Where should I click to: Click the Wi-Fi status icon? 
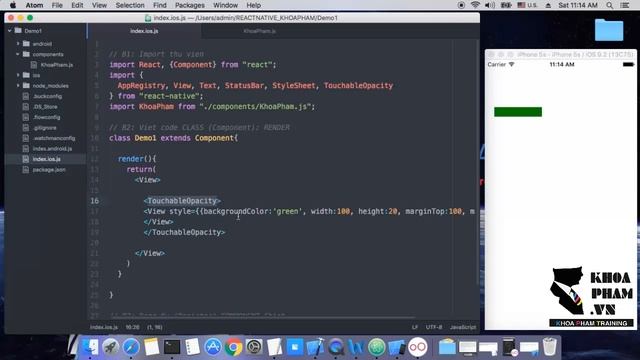pyautogui.click(x=475, y=5)
